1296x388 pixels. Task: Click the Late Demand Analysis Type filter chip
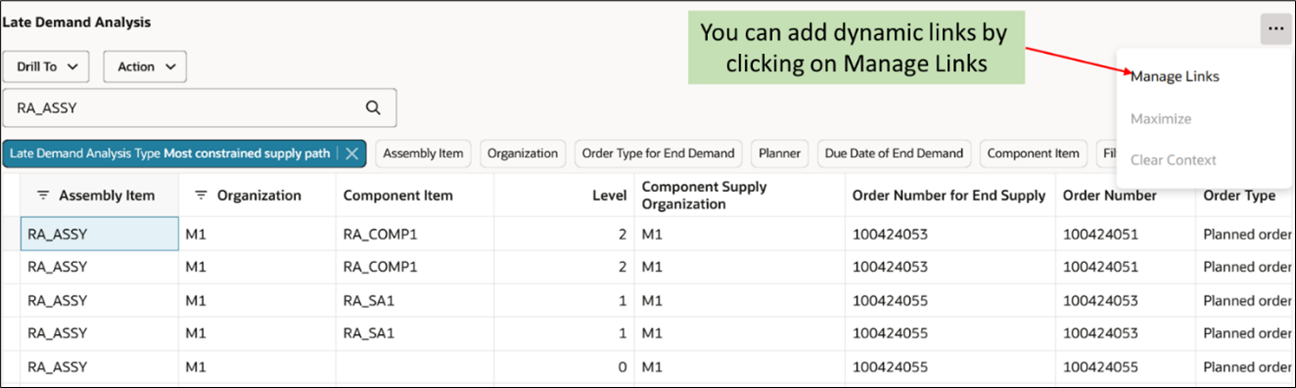pos(170,154)
